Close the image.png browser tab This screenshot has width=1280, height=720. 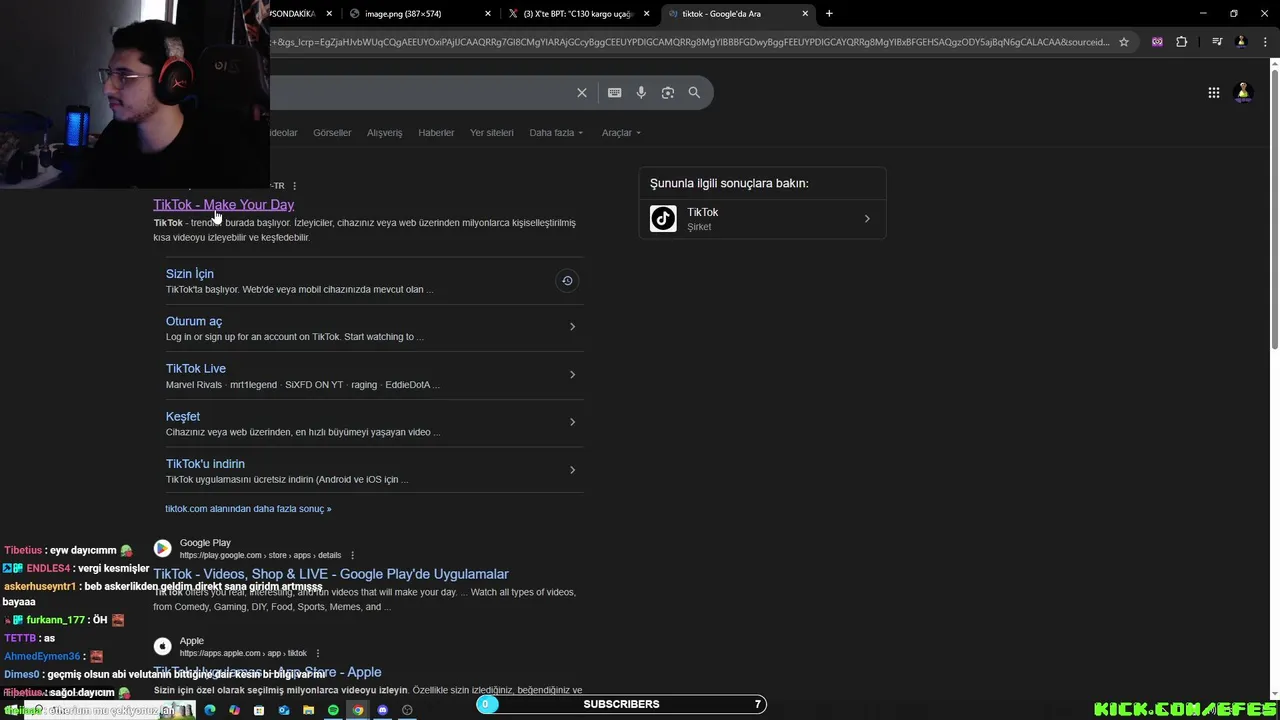tap(488, 14)
